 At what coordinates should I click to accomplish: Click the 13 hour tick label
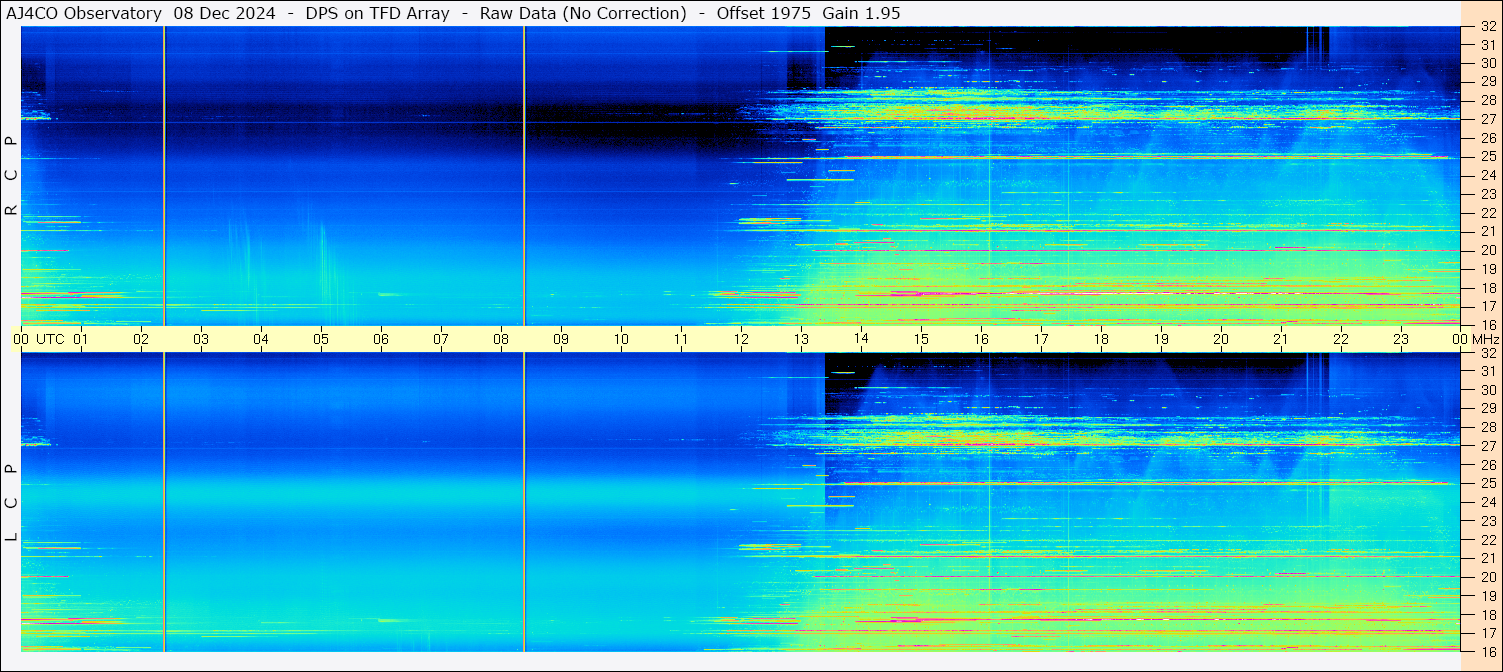click(801, 339)
